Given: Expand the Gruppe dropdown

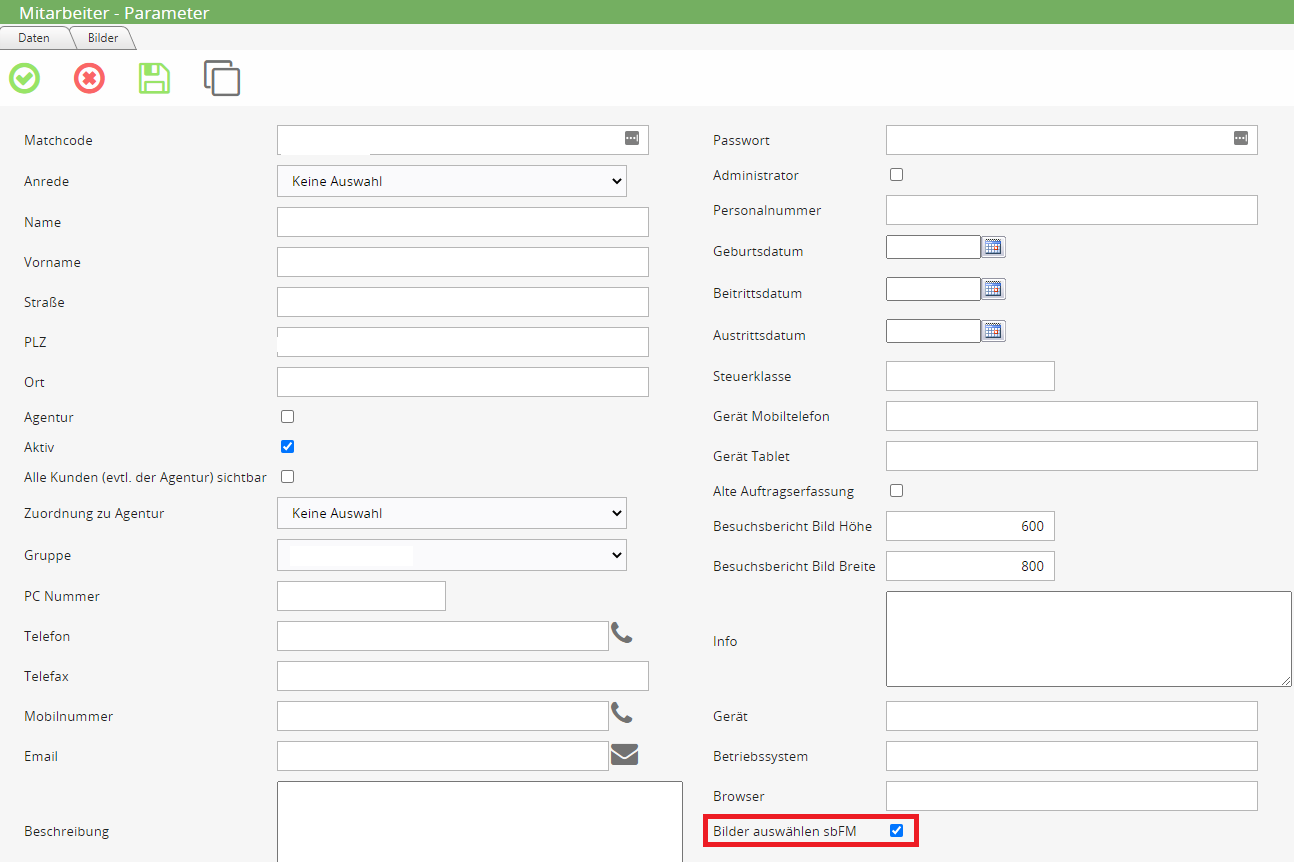Looking at the screenshot, I should (452, 554).
